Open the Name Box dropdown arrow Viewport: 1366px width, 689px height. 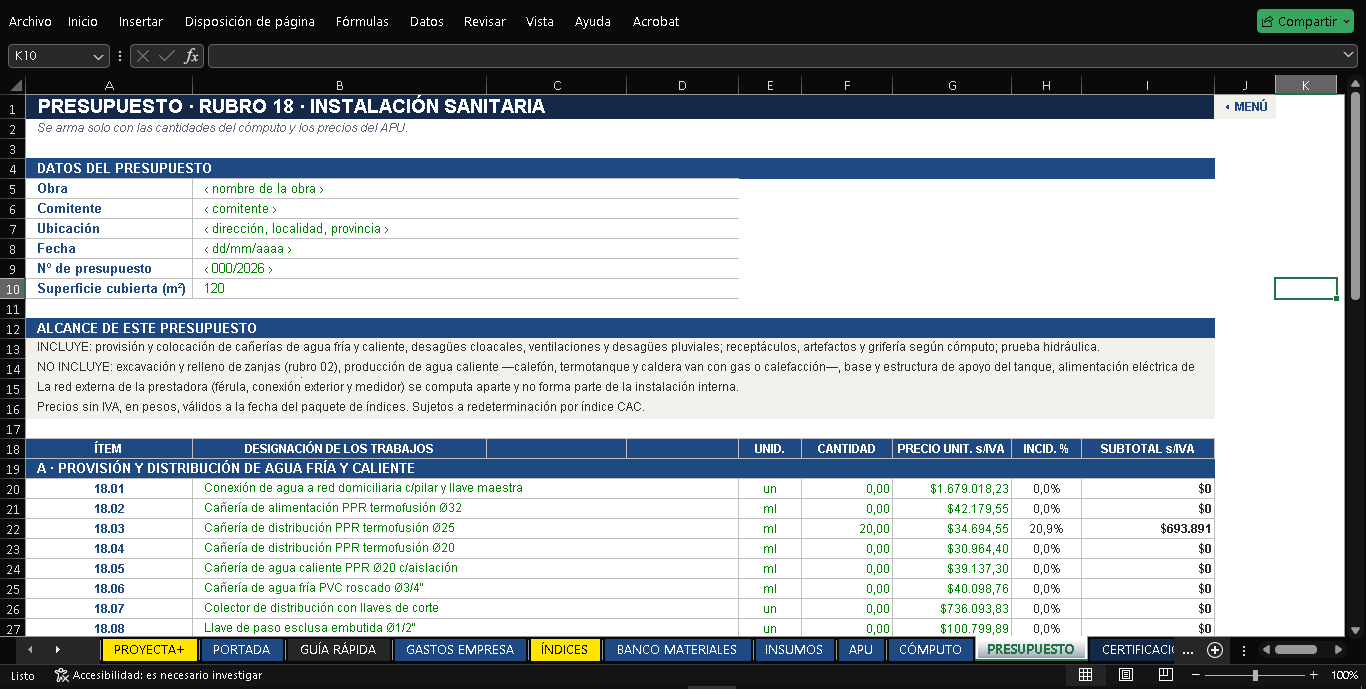98,56
